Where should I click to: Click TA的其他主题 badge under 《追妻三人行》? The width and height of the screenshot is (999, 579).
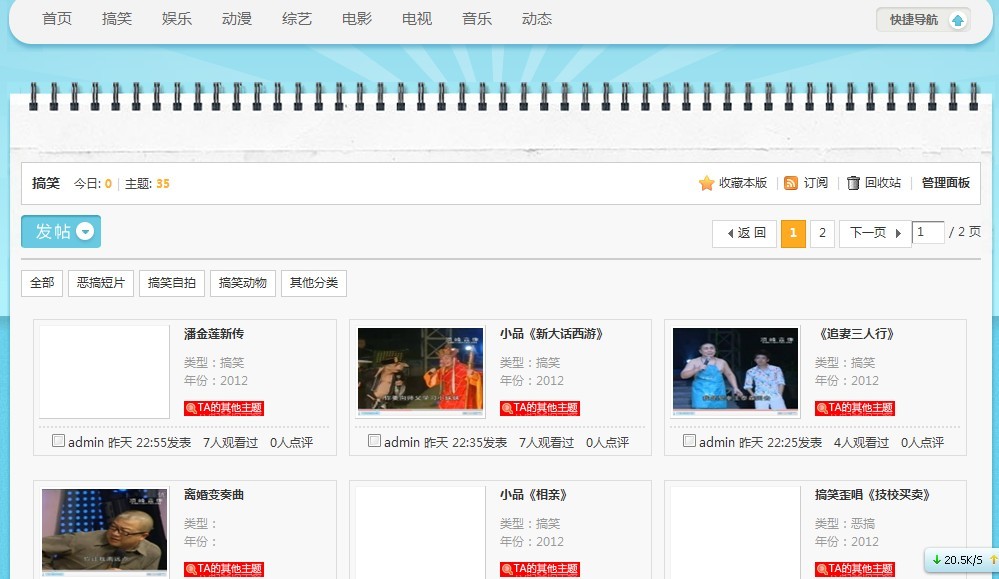coord(854,408)
